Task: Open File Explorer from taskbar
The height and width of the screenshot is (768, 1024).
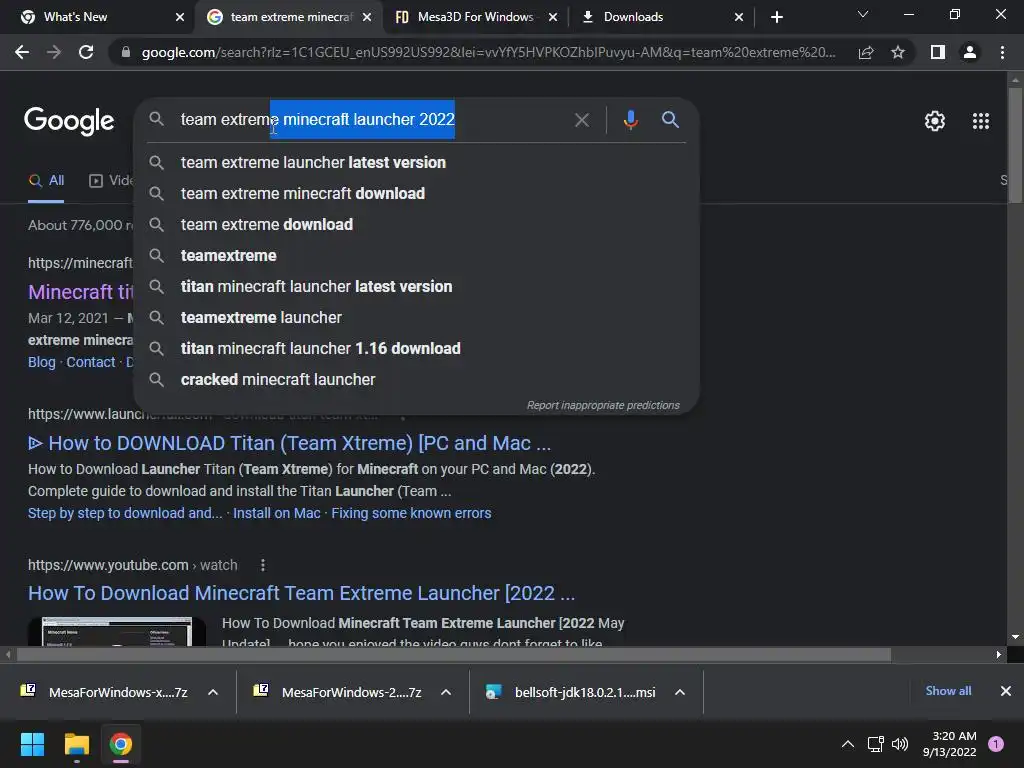Action: (x=76, y=744)
